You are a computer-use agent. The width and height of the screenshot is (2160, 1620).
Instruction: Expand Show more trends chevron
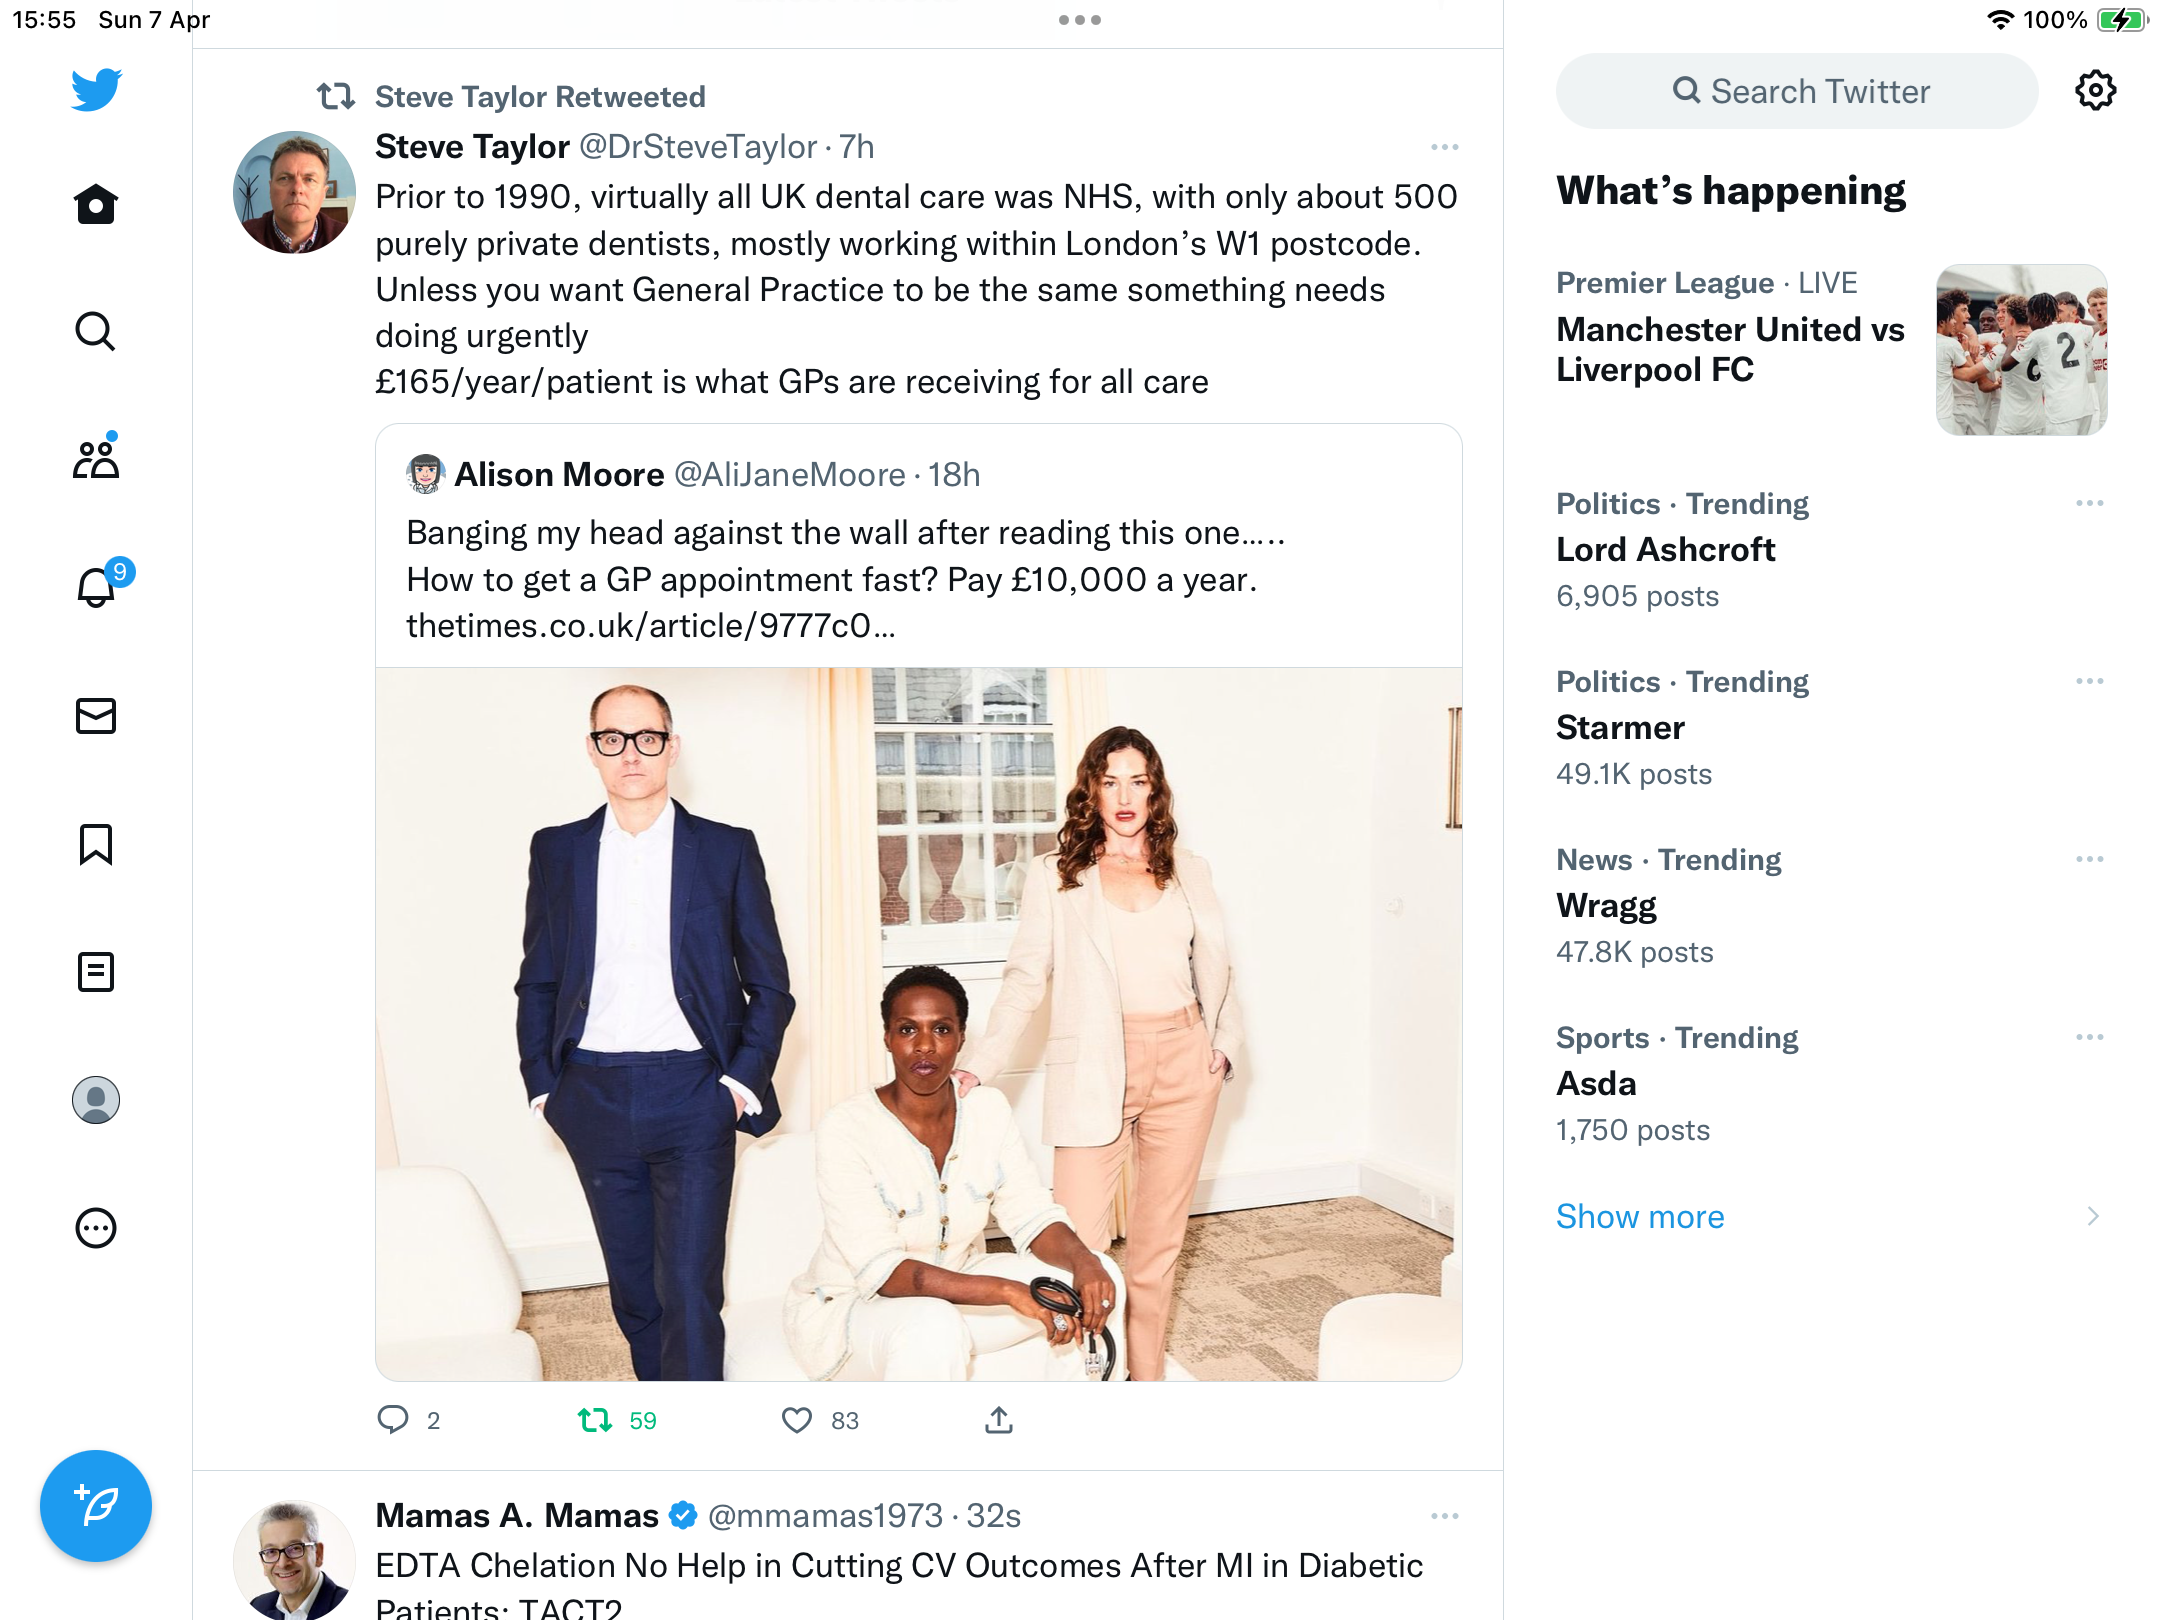2093,1216
